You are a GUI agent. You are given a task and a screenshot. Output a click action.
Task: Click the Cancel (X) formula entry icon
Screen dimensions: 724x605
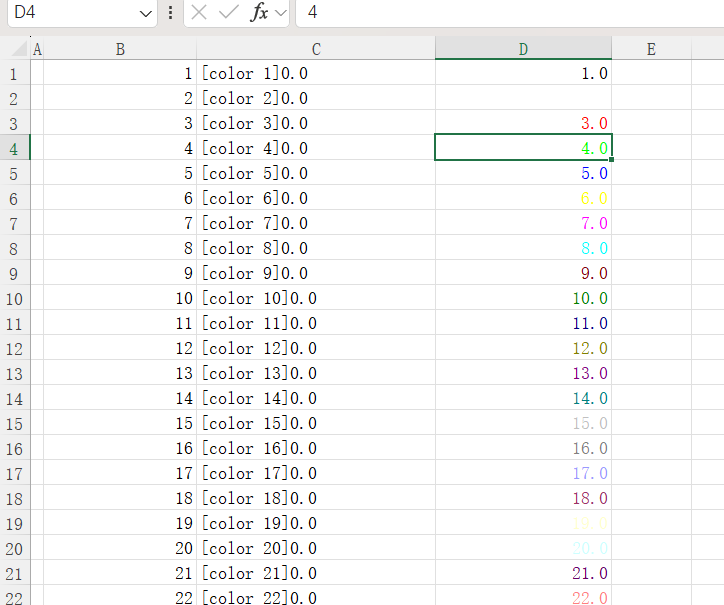[200, 13]
